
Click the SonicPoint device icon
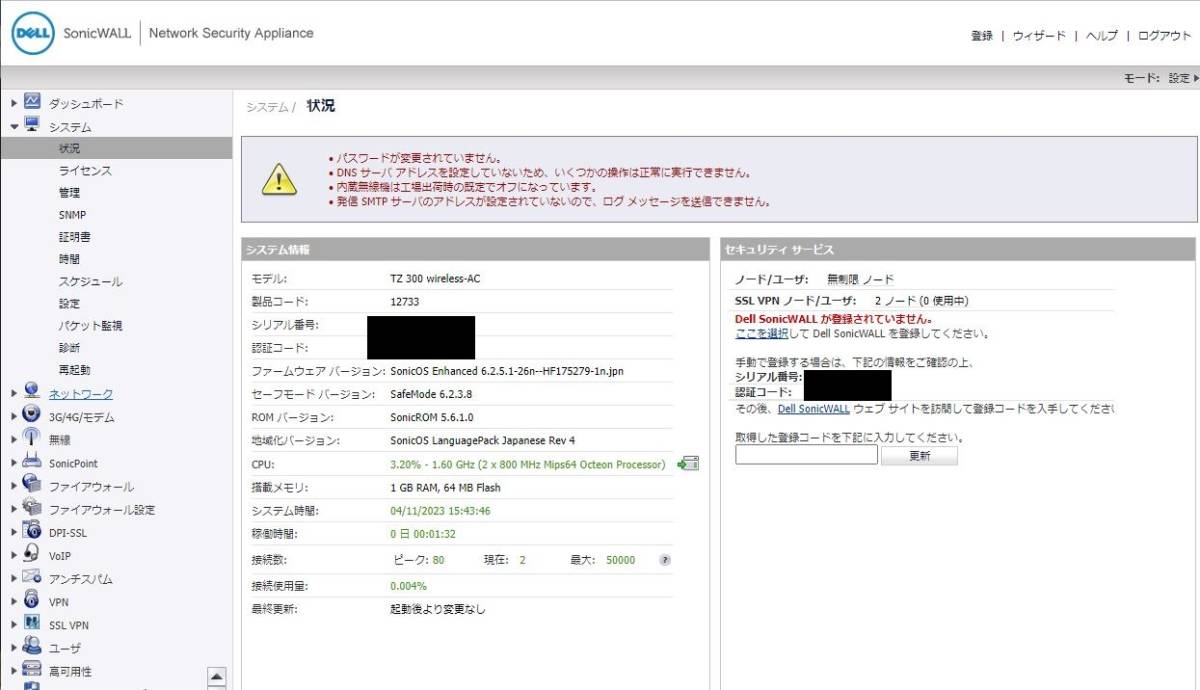click(32, 462)
